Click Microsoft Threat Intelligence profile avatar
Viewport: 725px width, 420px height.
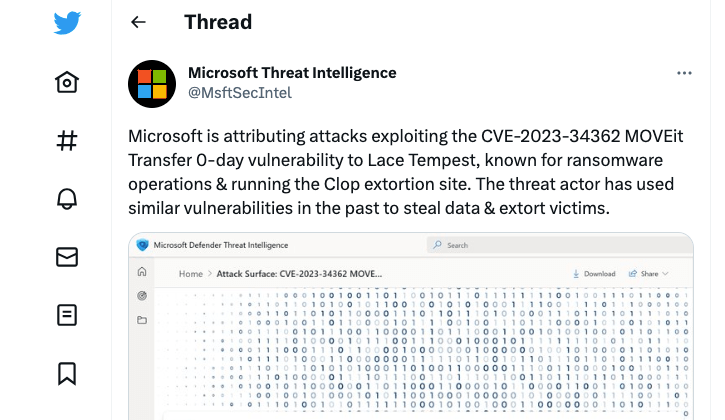(152, 84)
